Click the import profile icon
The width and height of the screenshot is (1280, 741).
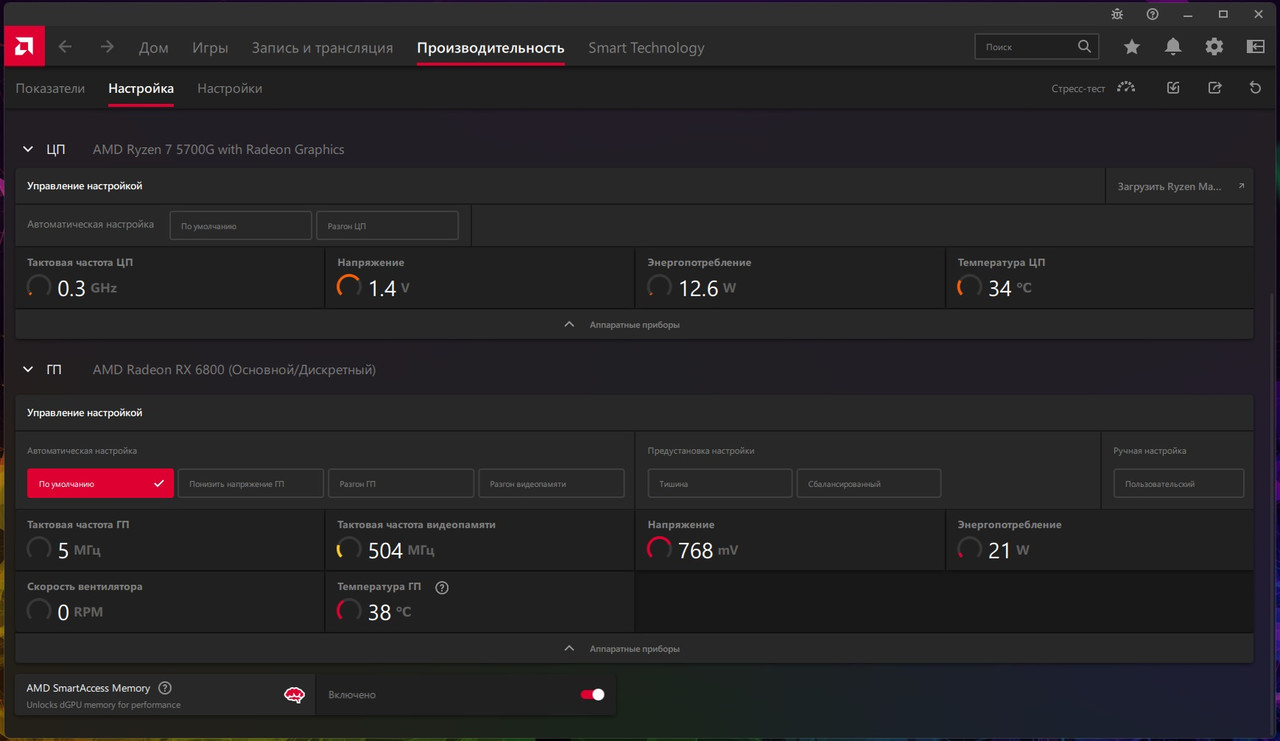pyautogui.click(x=1173, y=88)
